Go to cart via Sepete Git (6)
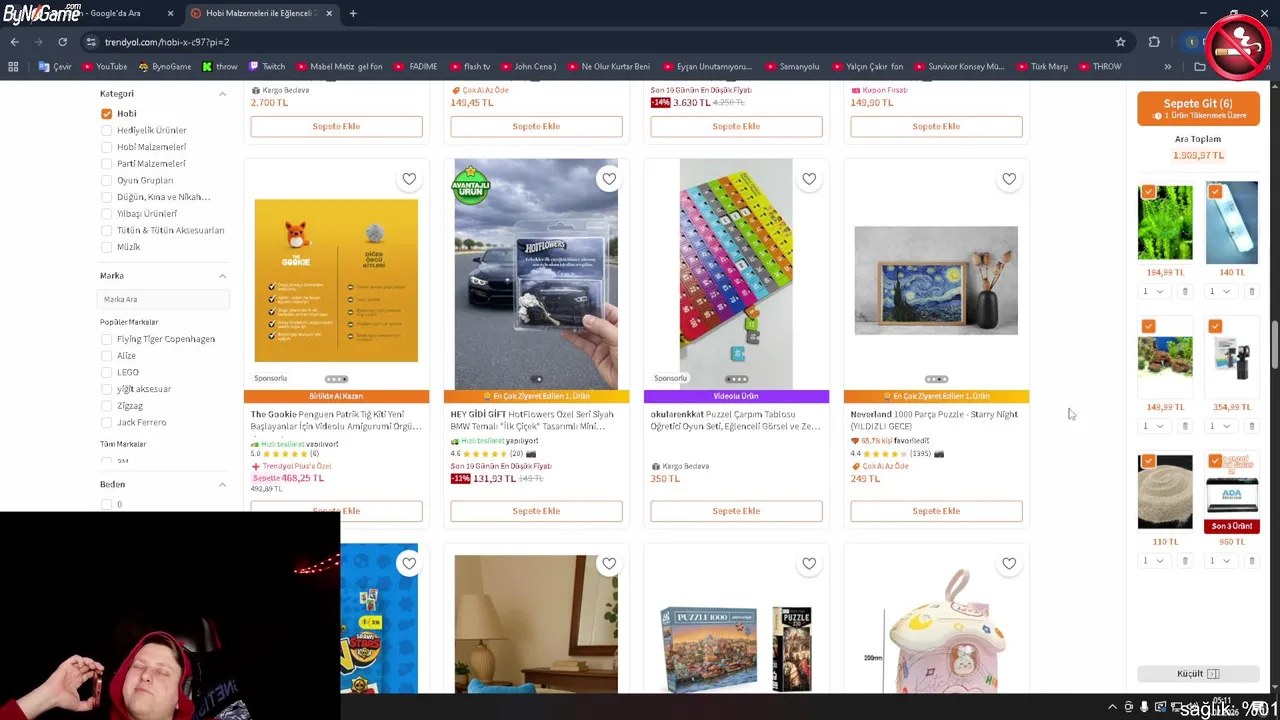This screenshot has width=1280, height=720. 1198,108
